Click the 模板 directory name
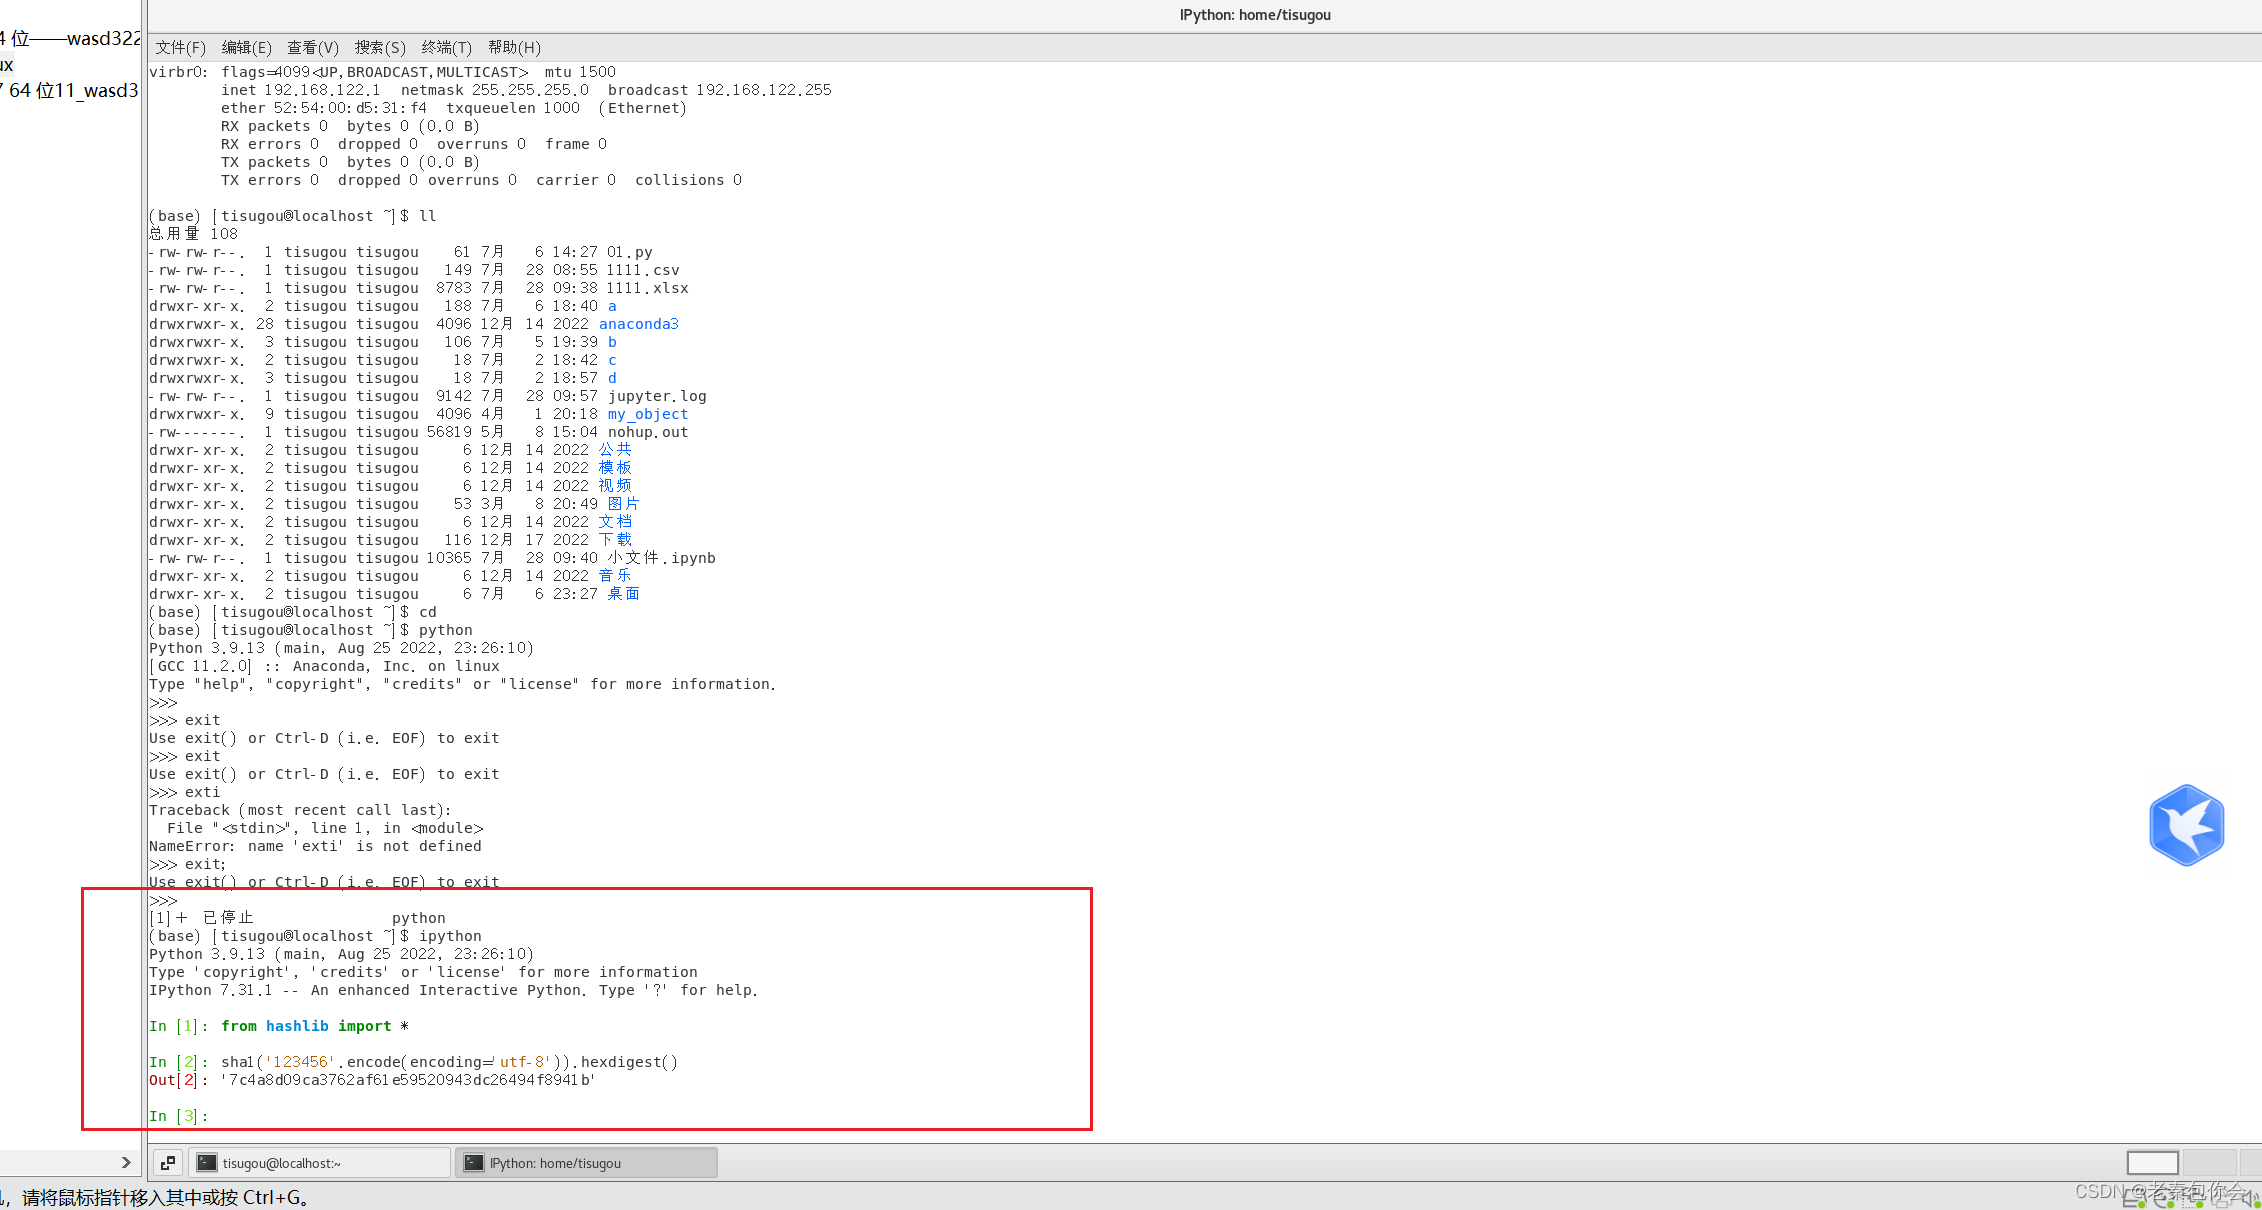2262x1210 pixels. [615, 468]
